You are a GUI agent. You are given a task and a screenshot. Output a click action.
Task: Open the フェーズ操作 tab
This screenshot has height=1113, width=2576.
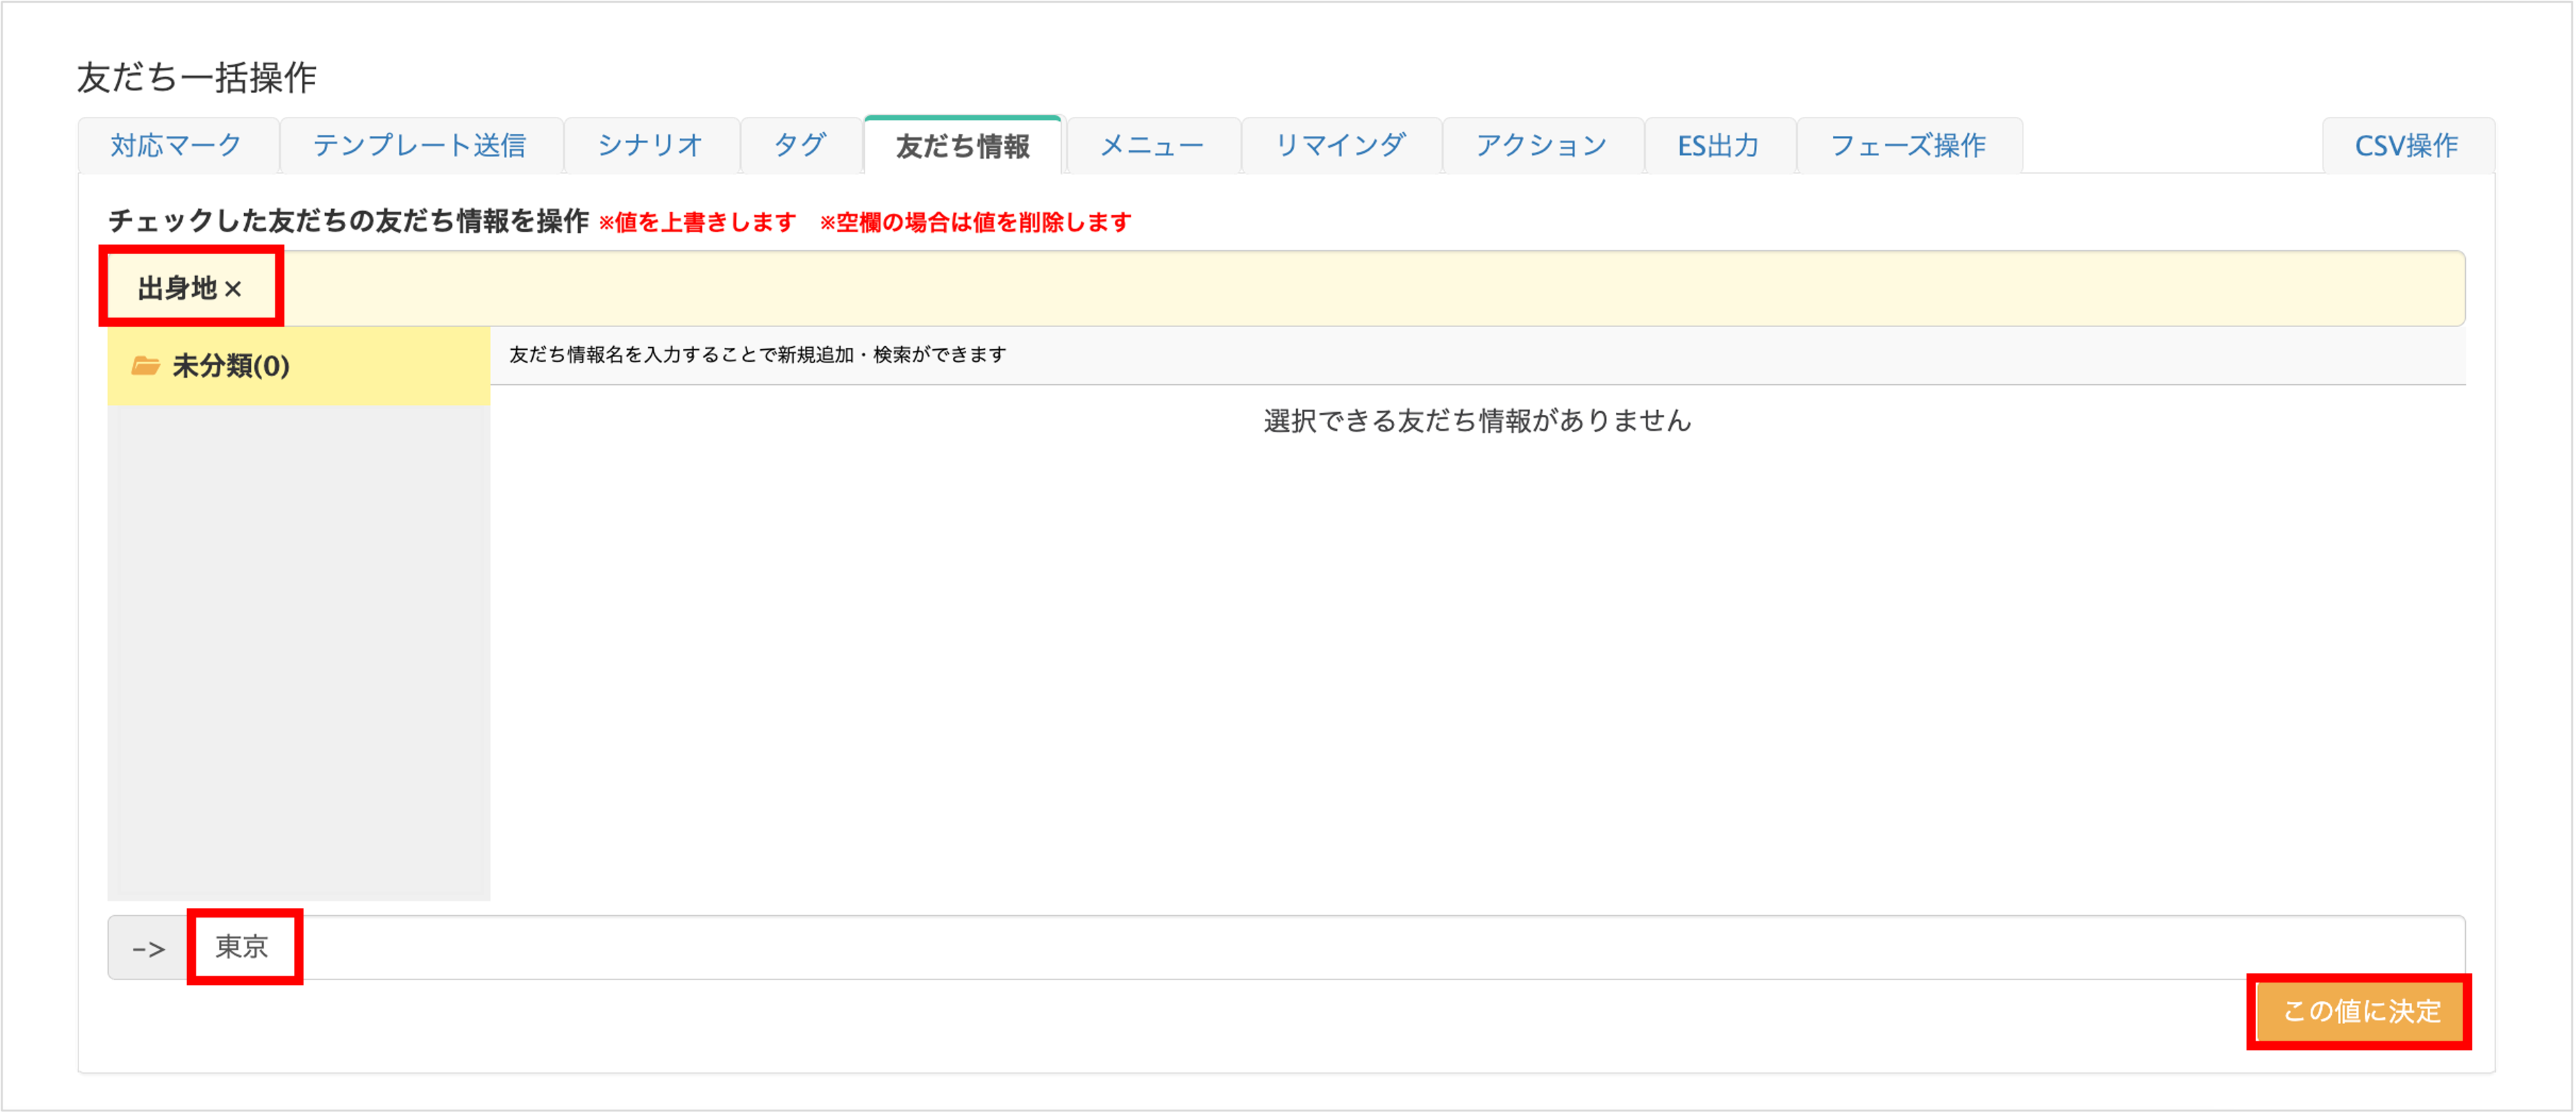1908,146
